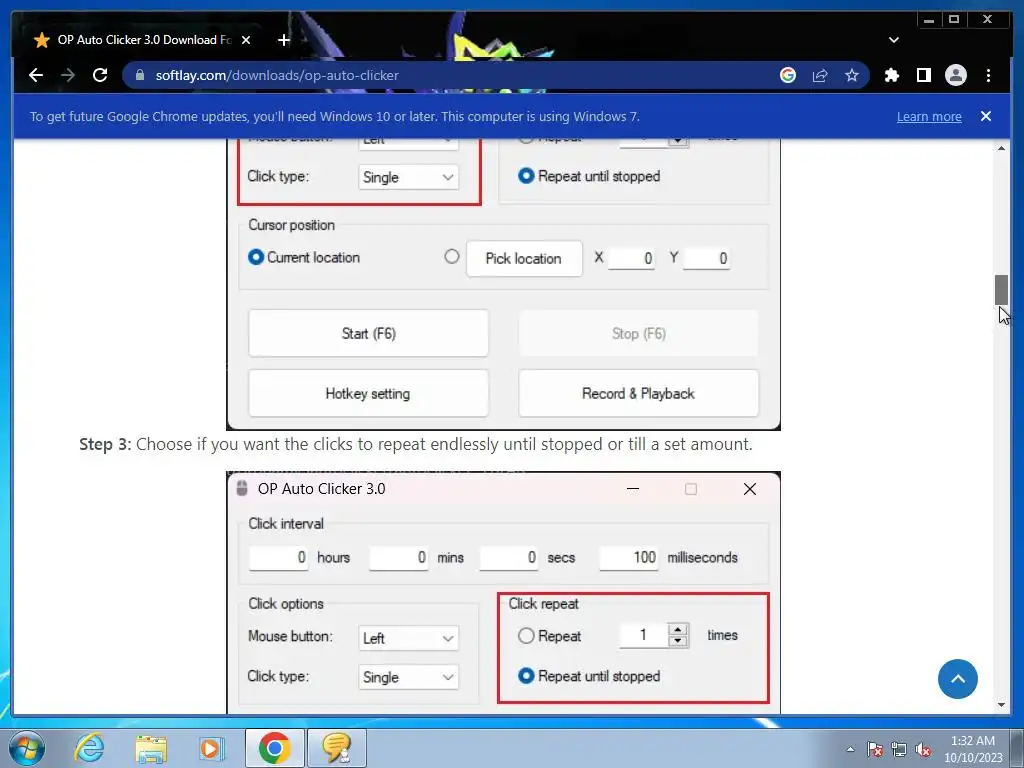Click the Stop (F6) button

(x=638, y=334)
